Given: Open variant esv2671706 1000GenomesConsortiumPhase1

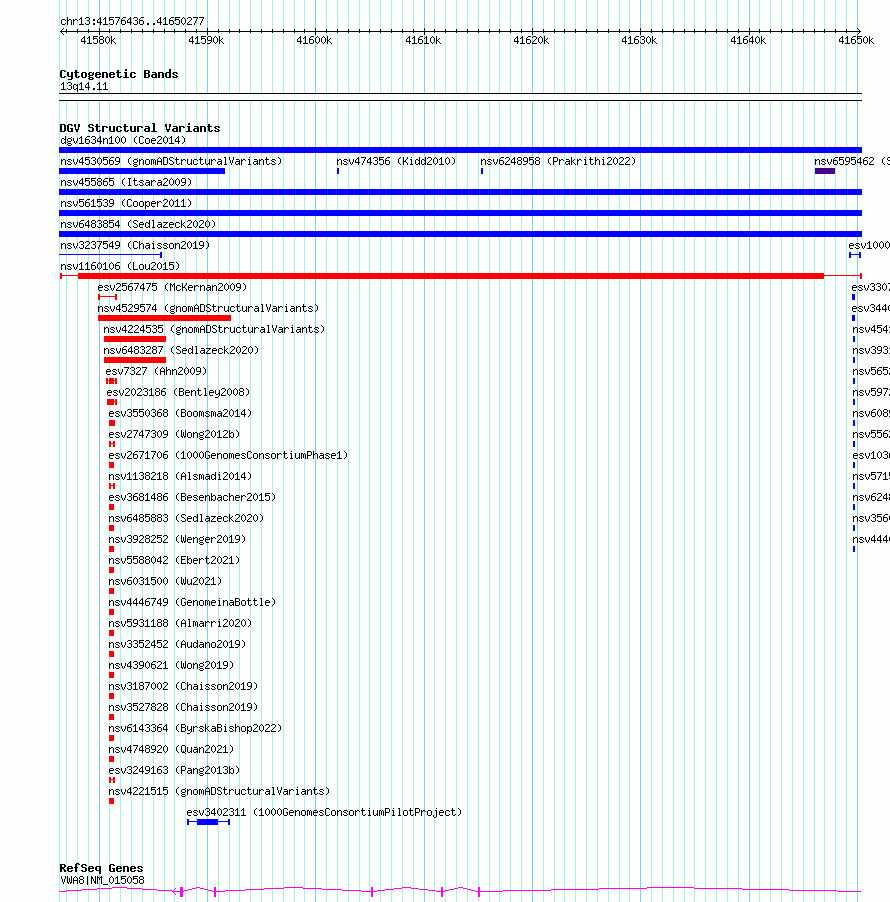Looking at the screenshot, I should (228, 455).
